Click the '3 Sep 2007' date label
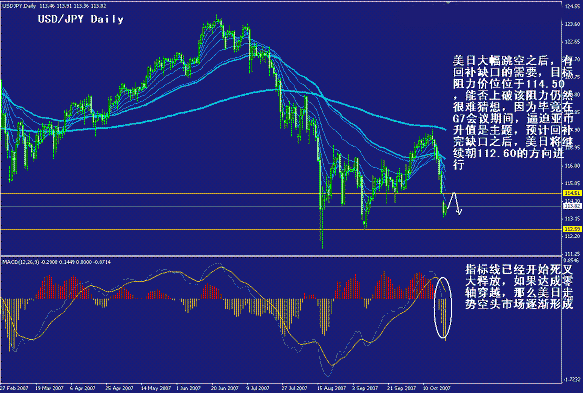The width and height of the screenshot is (583, 394). (x=365, y=388)
